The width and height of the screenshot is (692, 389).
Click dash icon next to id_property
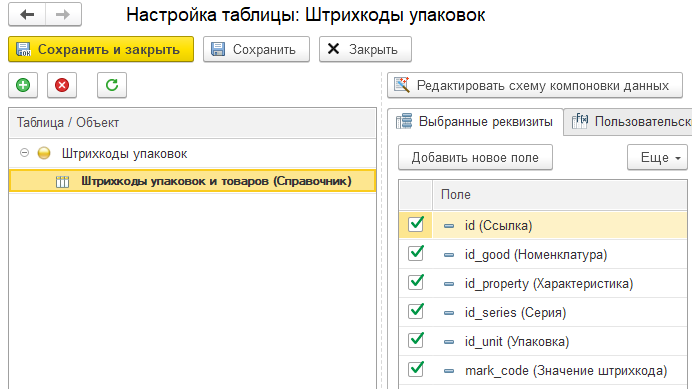[x=449, y=284]
